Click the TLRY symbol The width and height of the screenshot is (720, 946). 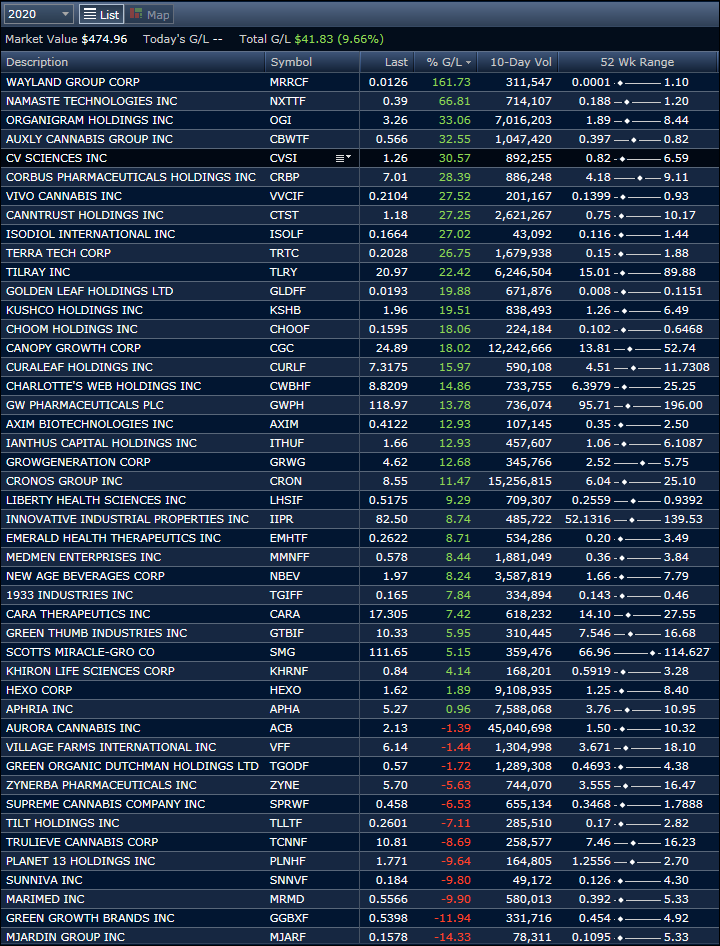click(284, 272)
